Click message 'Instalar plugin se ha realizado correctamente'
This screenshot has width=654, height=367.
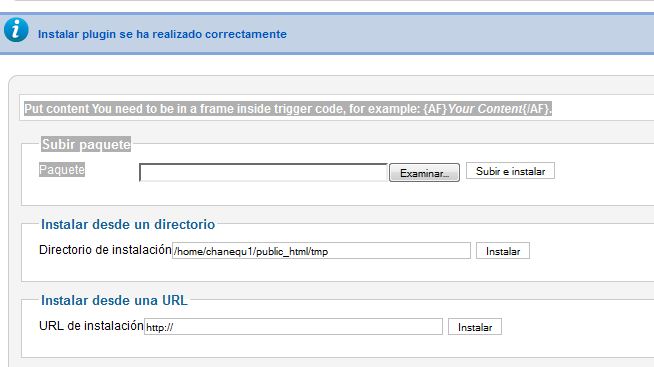162,34
